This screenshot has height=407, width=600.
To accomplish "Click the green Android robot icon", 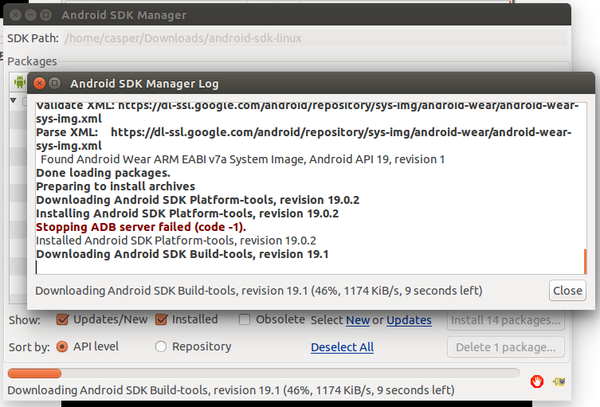I will click(19, 82).
